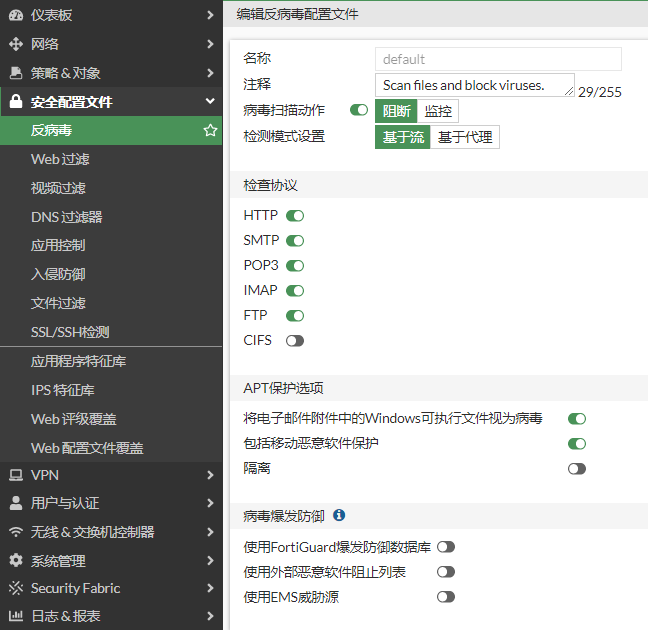The width and height of the screenshot is (648, 630).
Task: Click the dashboard gauge icon
Action: (15, 15)
